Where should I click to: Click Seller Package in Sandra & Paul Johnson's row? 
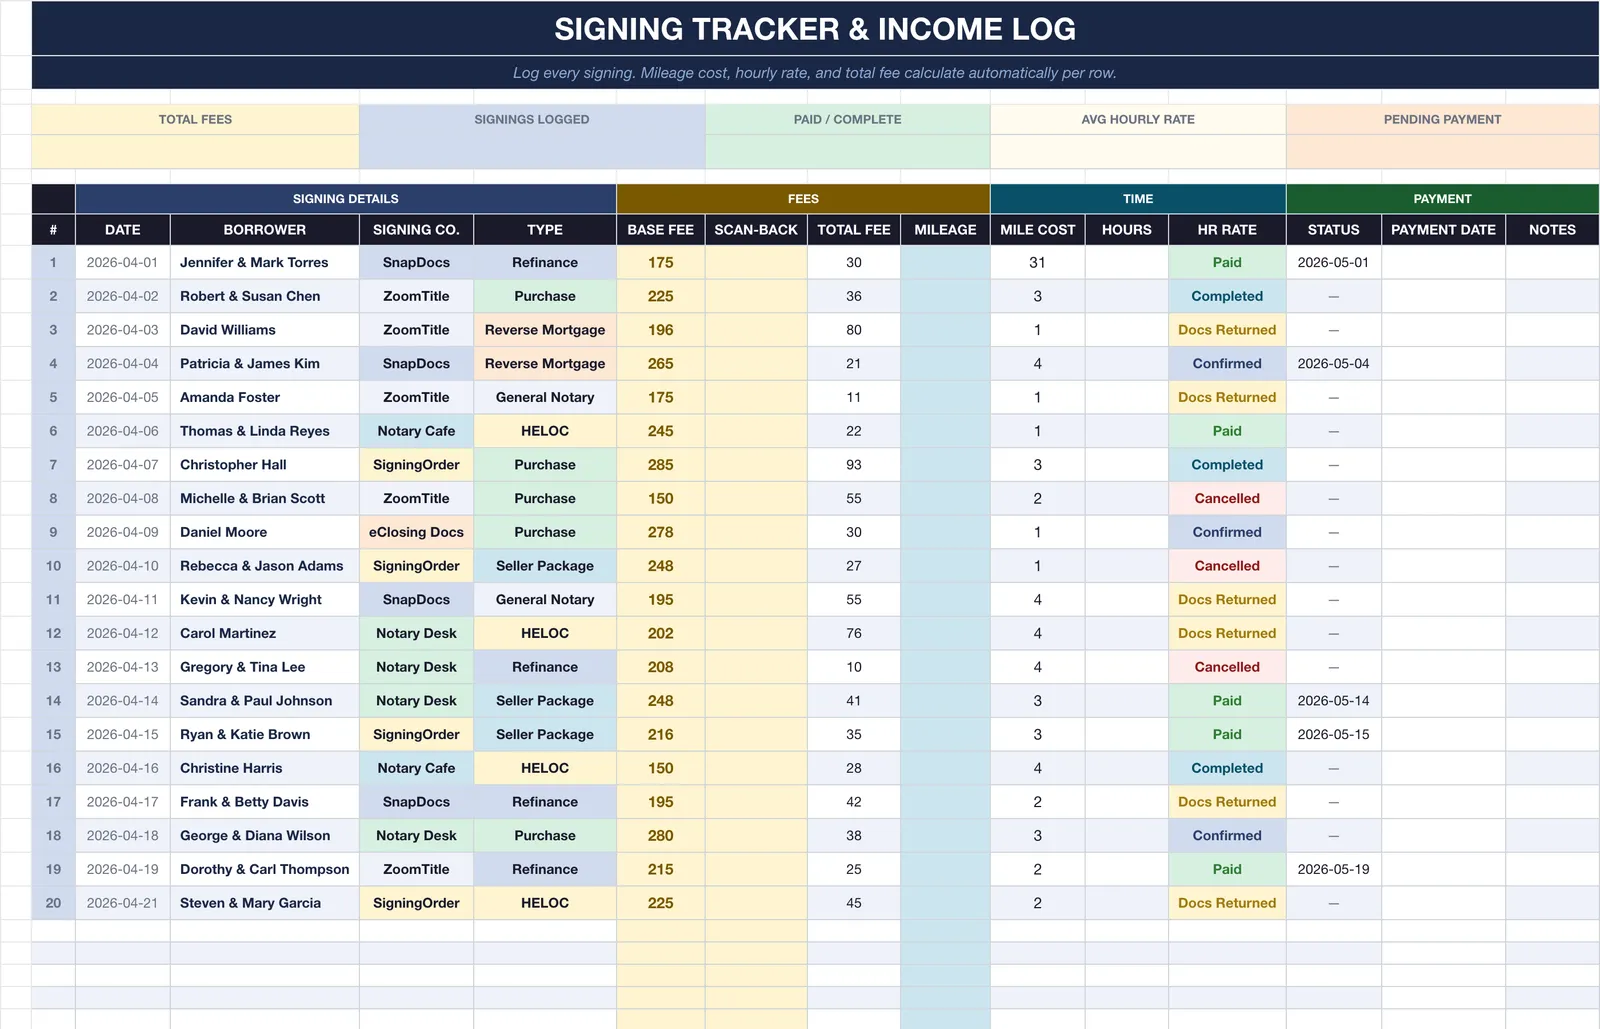[545, 701]
